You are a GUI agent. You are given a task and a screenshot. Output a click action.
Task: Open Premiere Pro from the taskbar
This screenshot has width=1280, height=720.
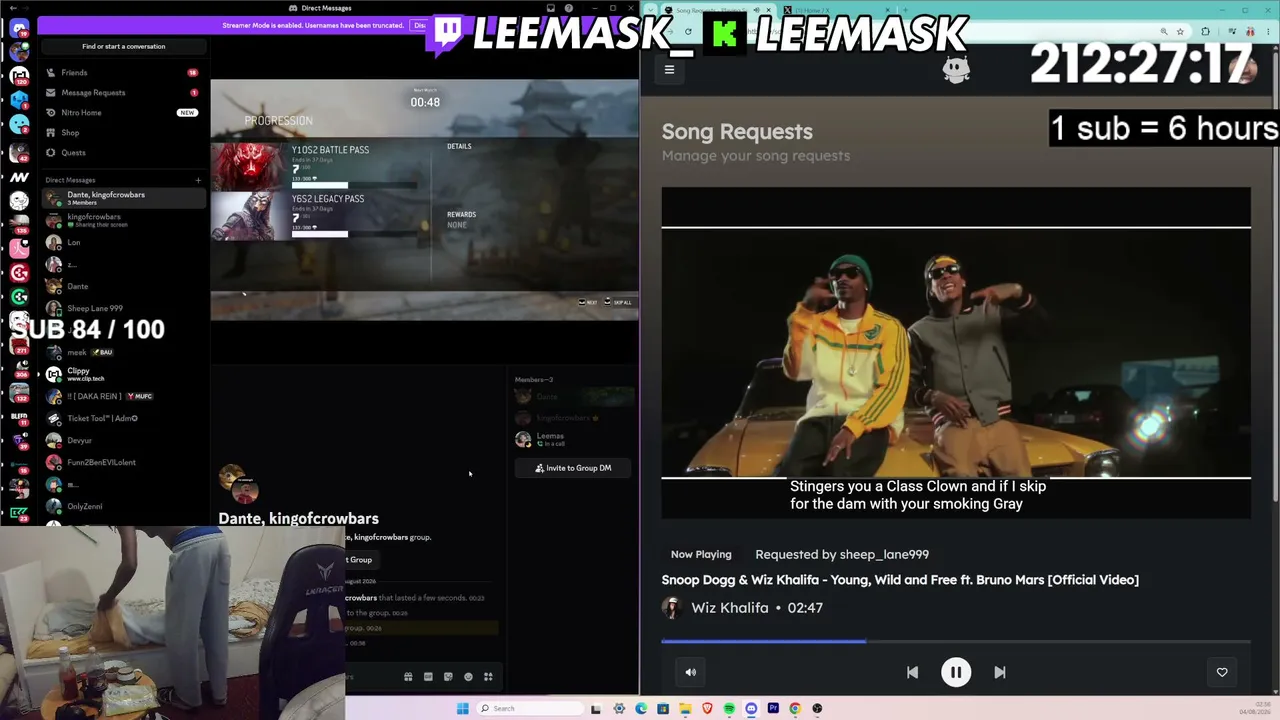coord(773,708)
